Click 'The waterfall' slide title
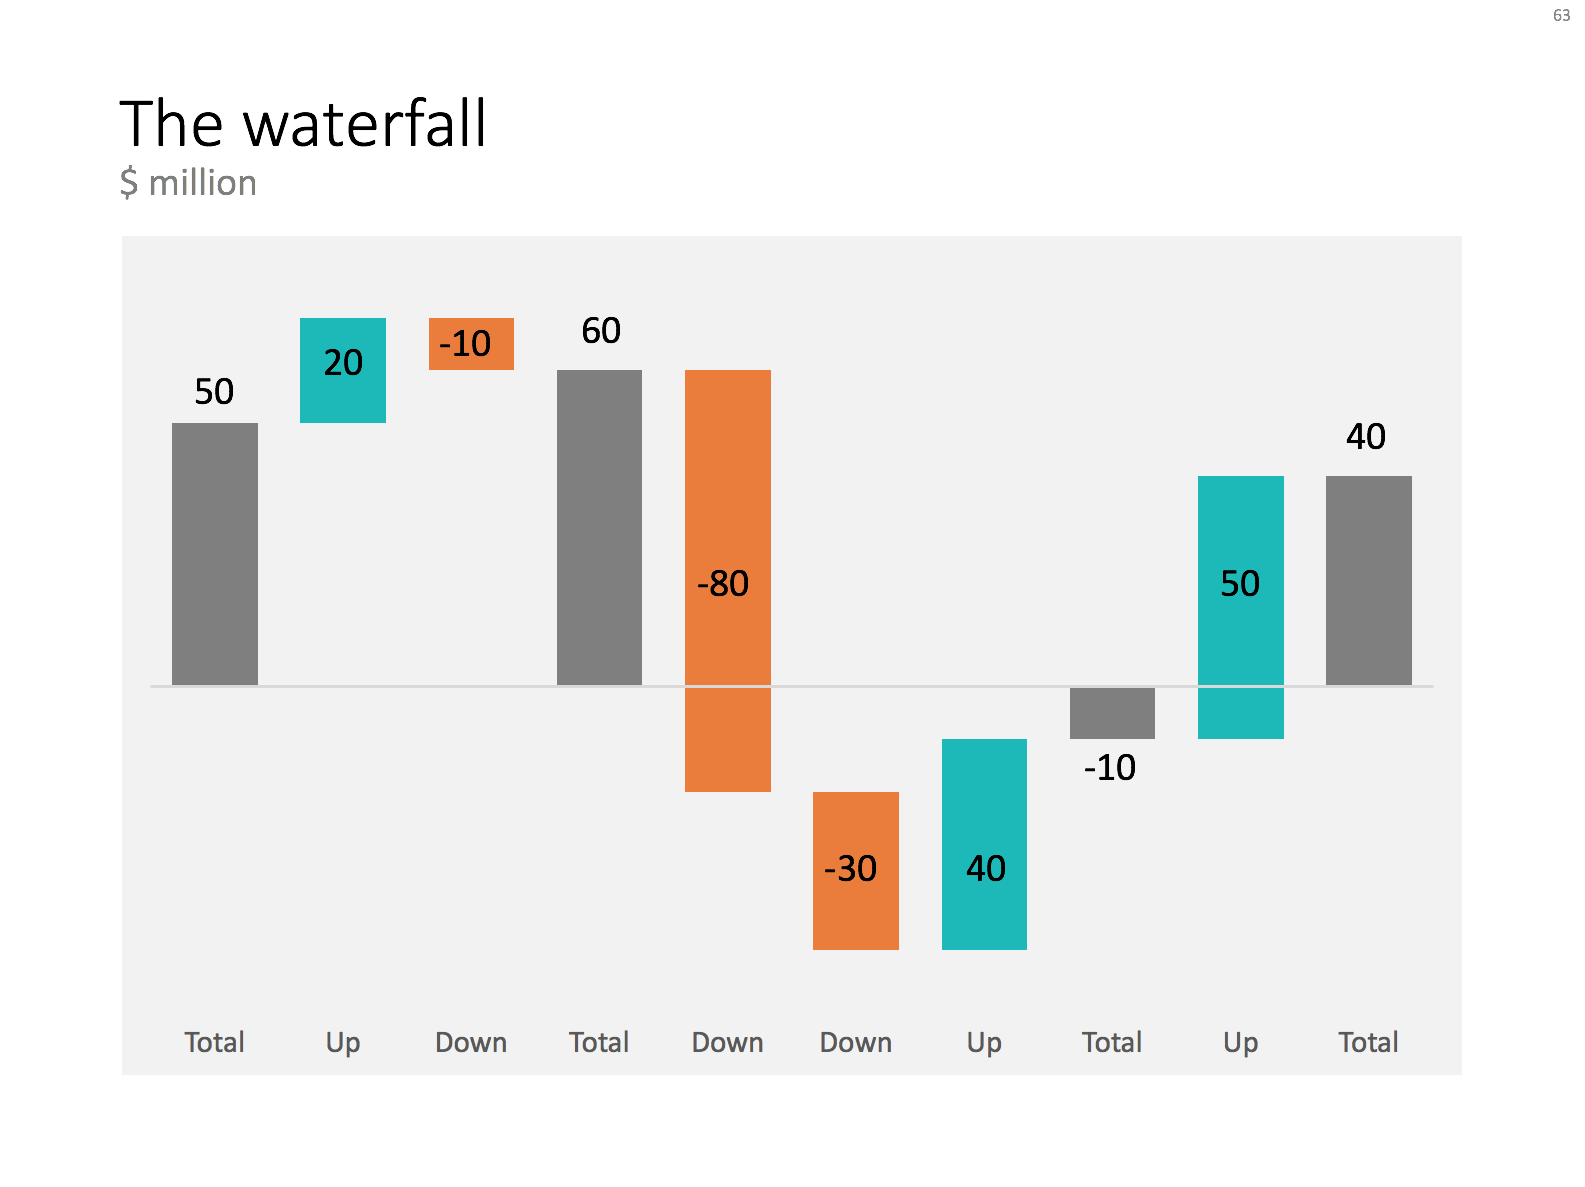 pos(303,124)
